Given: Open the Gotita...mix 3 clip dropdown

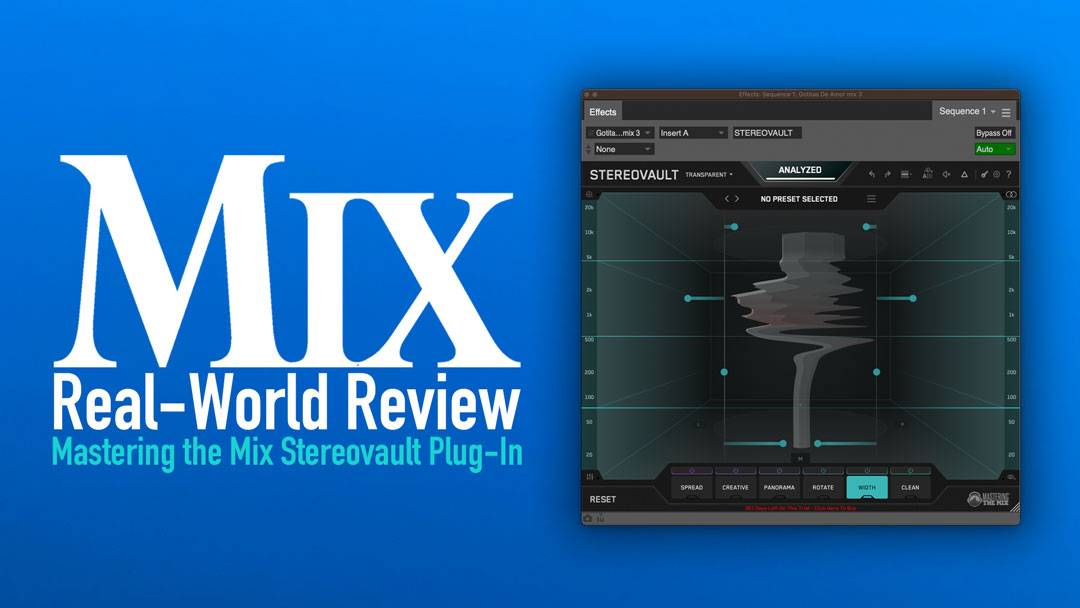Looking at the screenshot, I should [619, 133].
